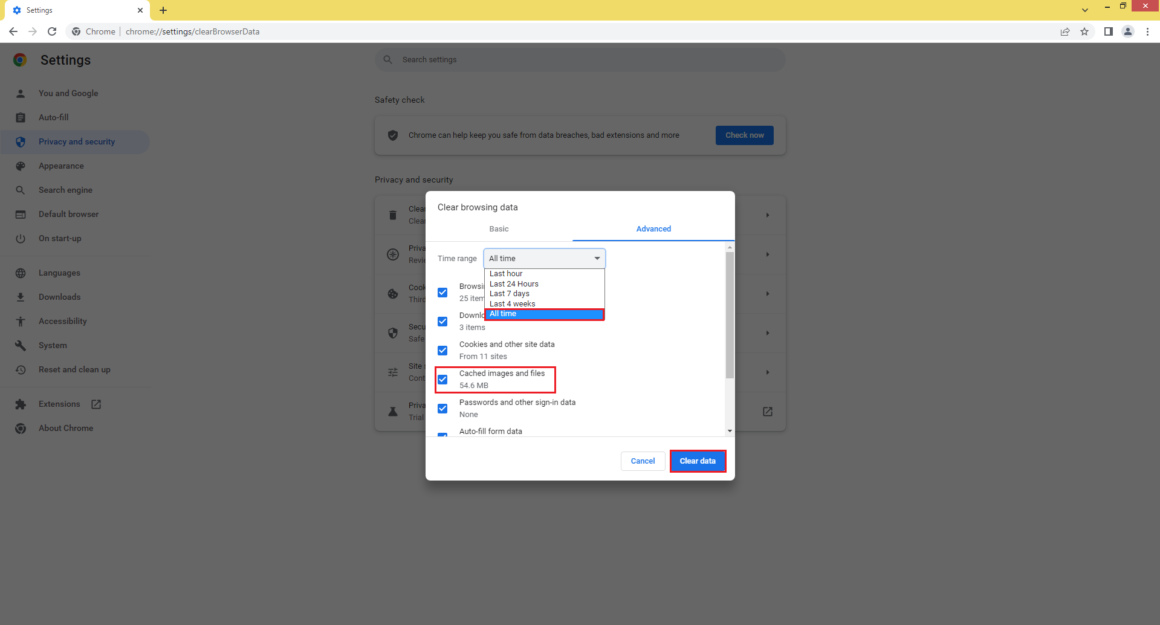1160x625 pixels.
Task: Uncheck Browsing history
Action: click(442, 292)
